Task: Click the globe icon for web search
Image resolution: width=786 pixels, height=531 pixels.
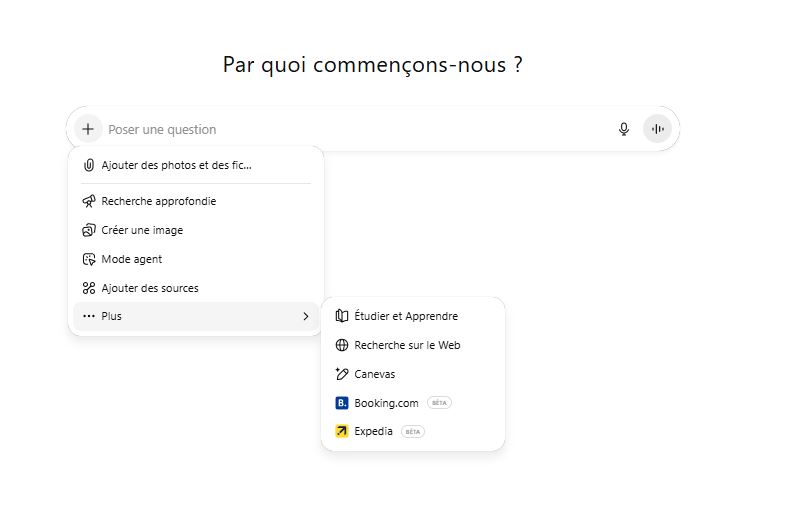Action: point(342,345)
